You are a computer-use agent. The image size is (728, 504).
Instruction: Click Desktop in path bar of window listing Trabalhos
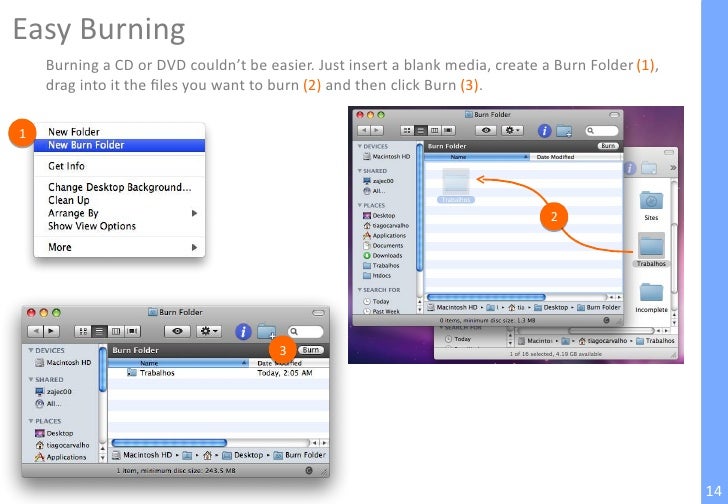click(243, 455)
